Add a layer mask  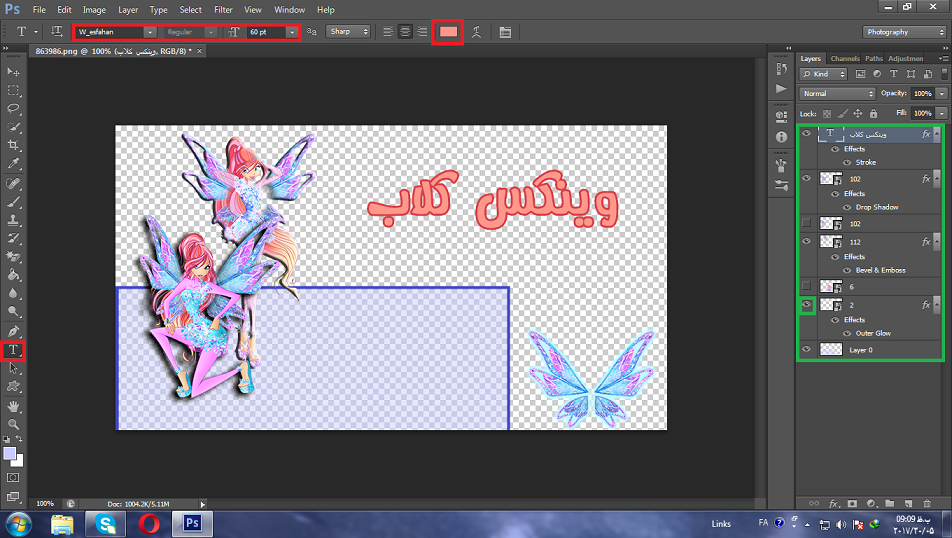(x=852, y=503)
